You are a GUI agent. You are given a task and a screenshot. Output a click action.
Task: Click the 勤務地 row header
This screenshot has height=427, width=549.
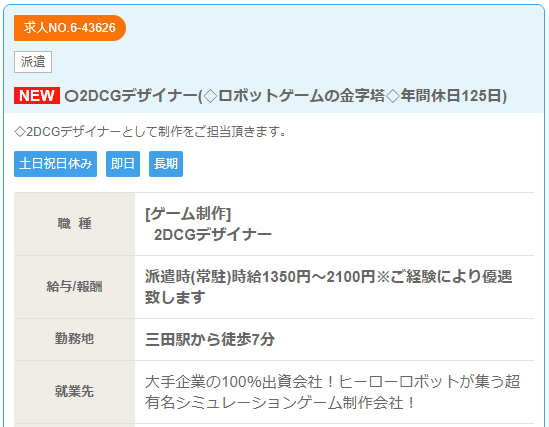click(x=74, y=339)
